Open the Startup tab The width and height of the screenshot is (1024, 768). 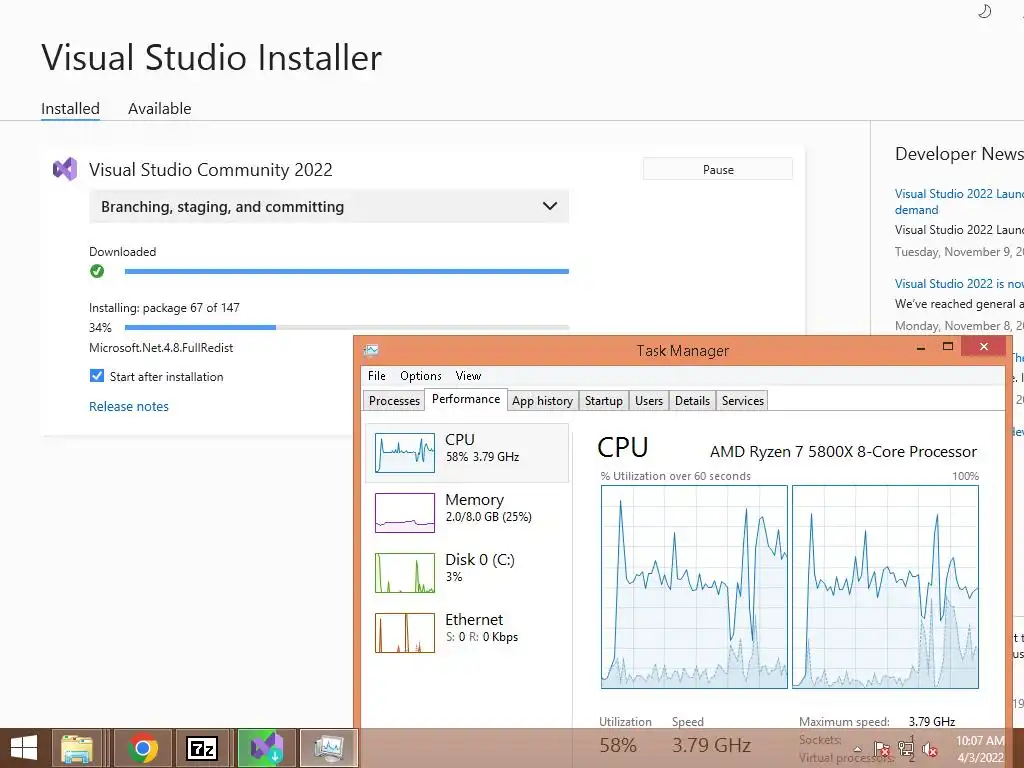pyautogui.click(x=603, y=400)
